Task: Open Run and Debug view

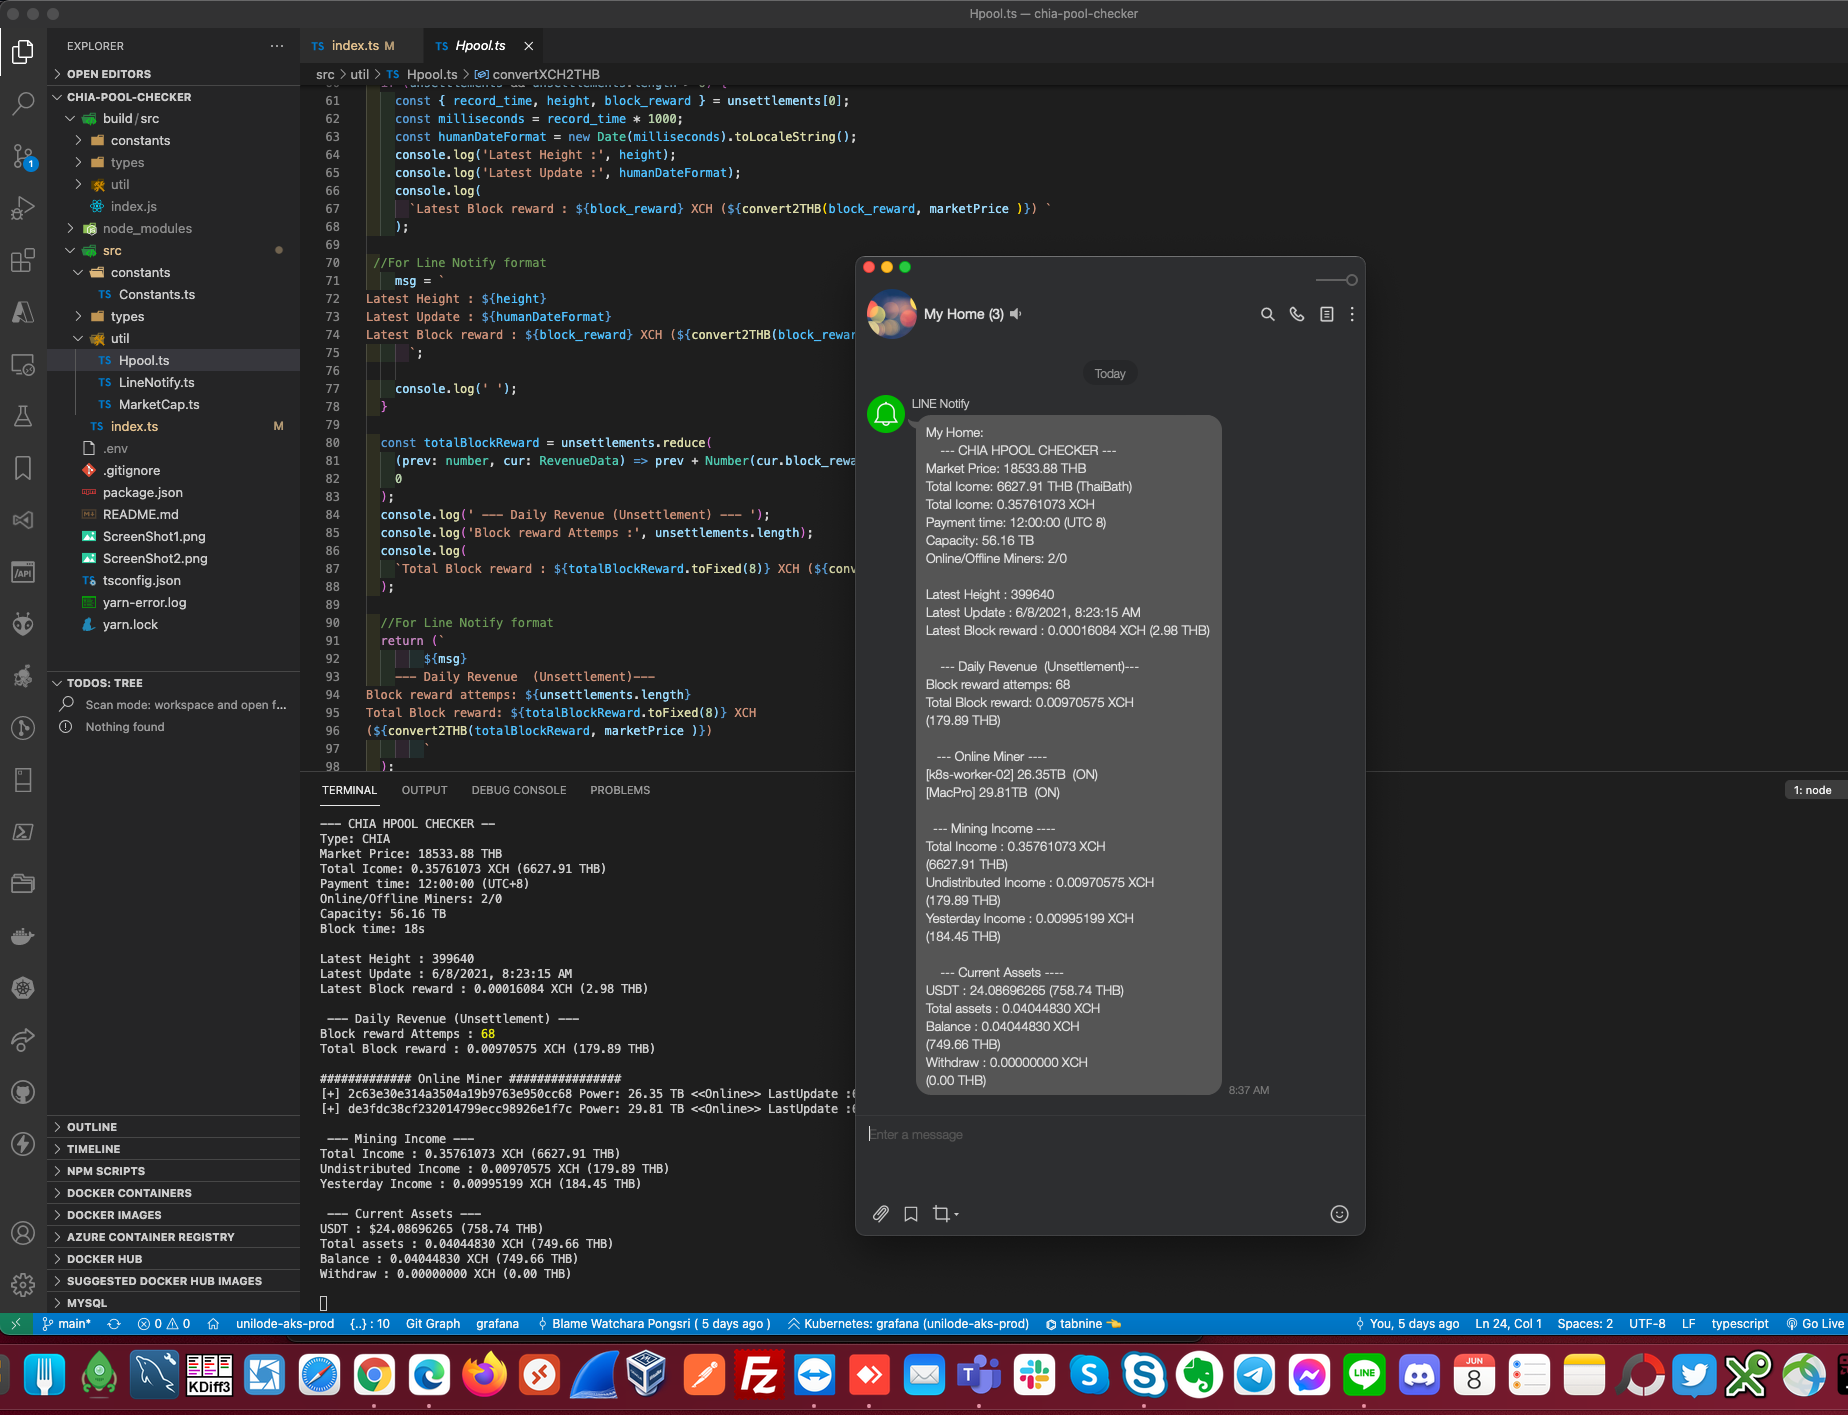Action: tap(23, 208)
